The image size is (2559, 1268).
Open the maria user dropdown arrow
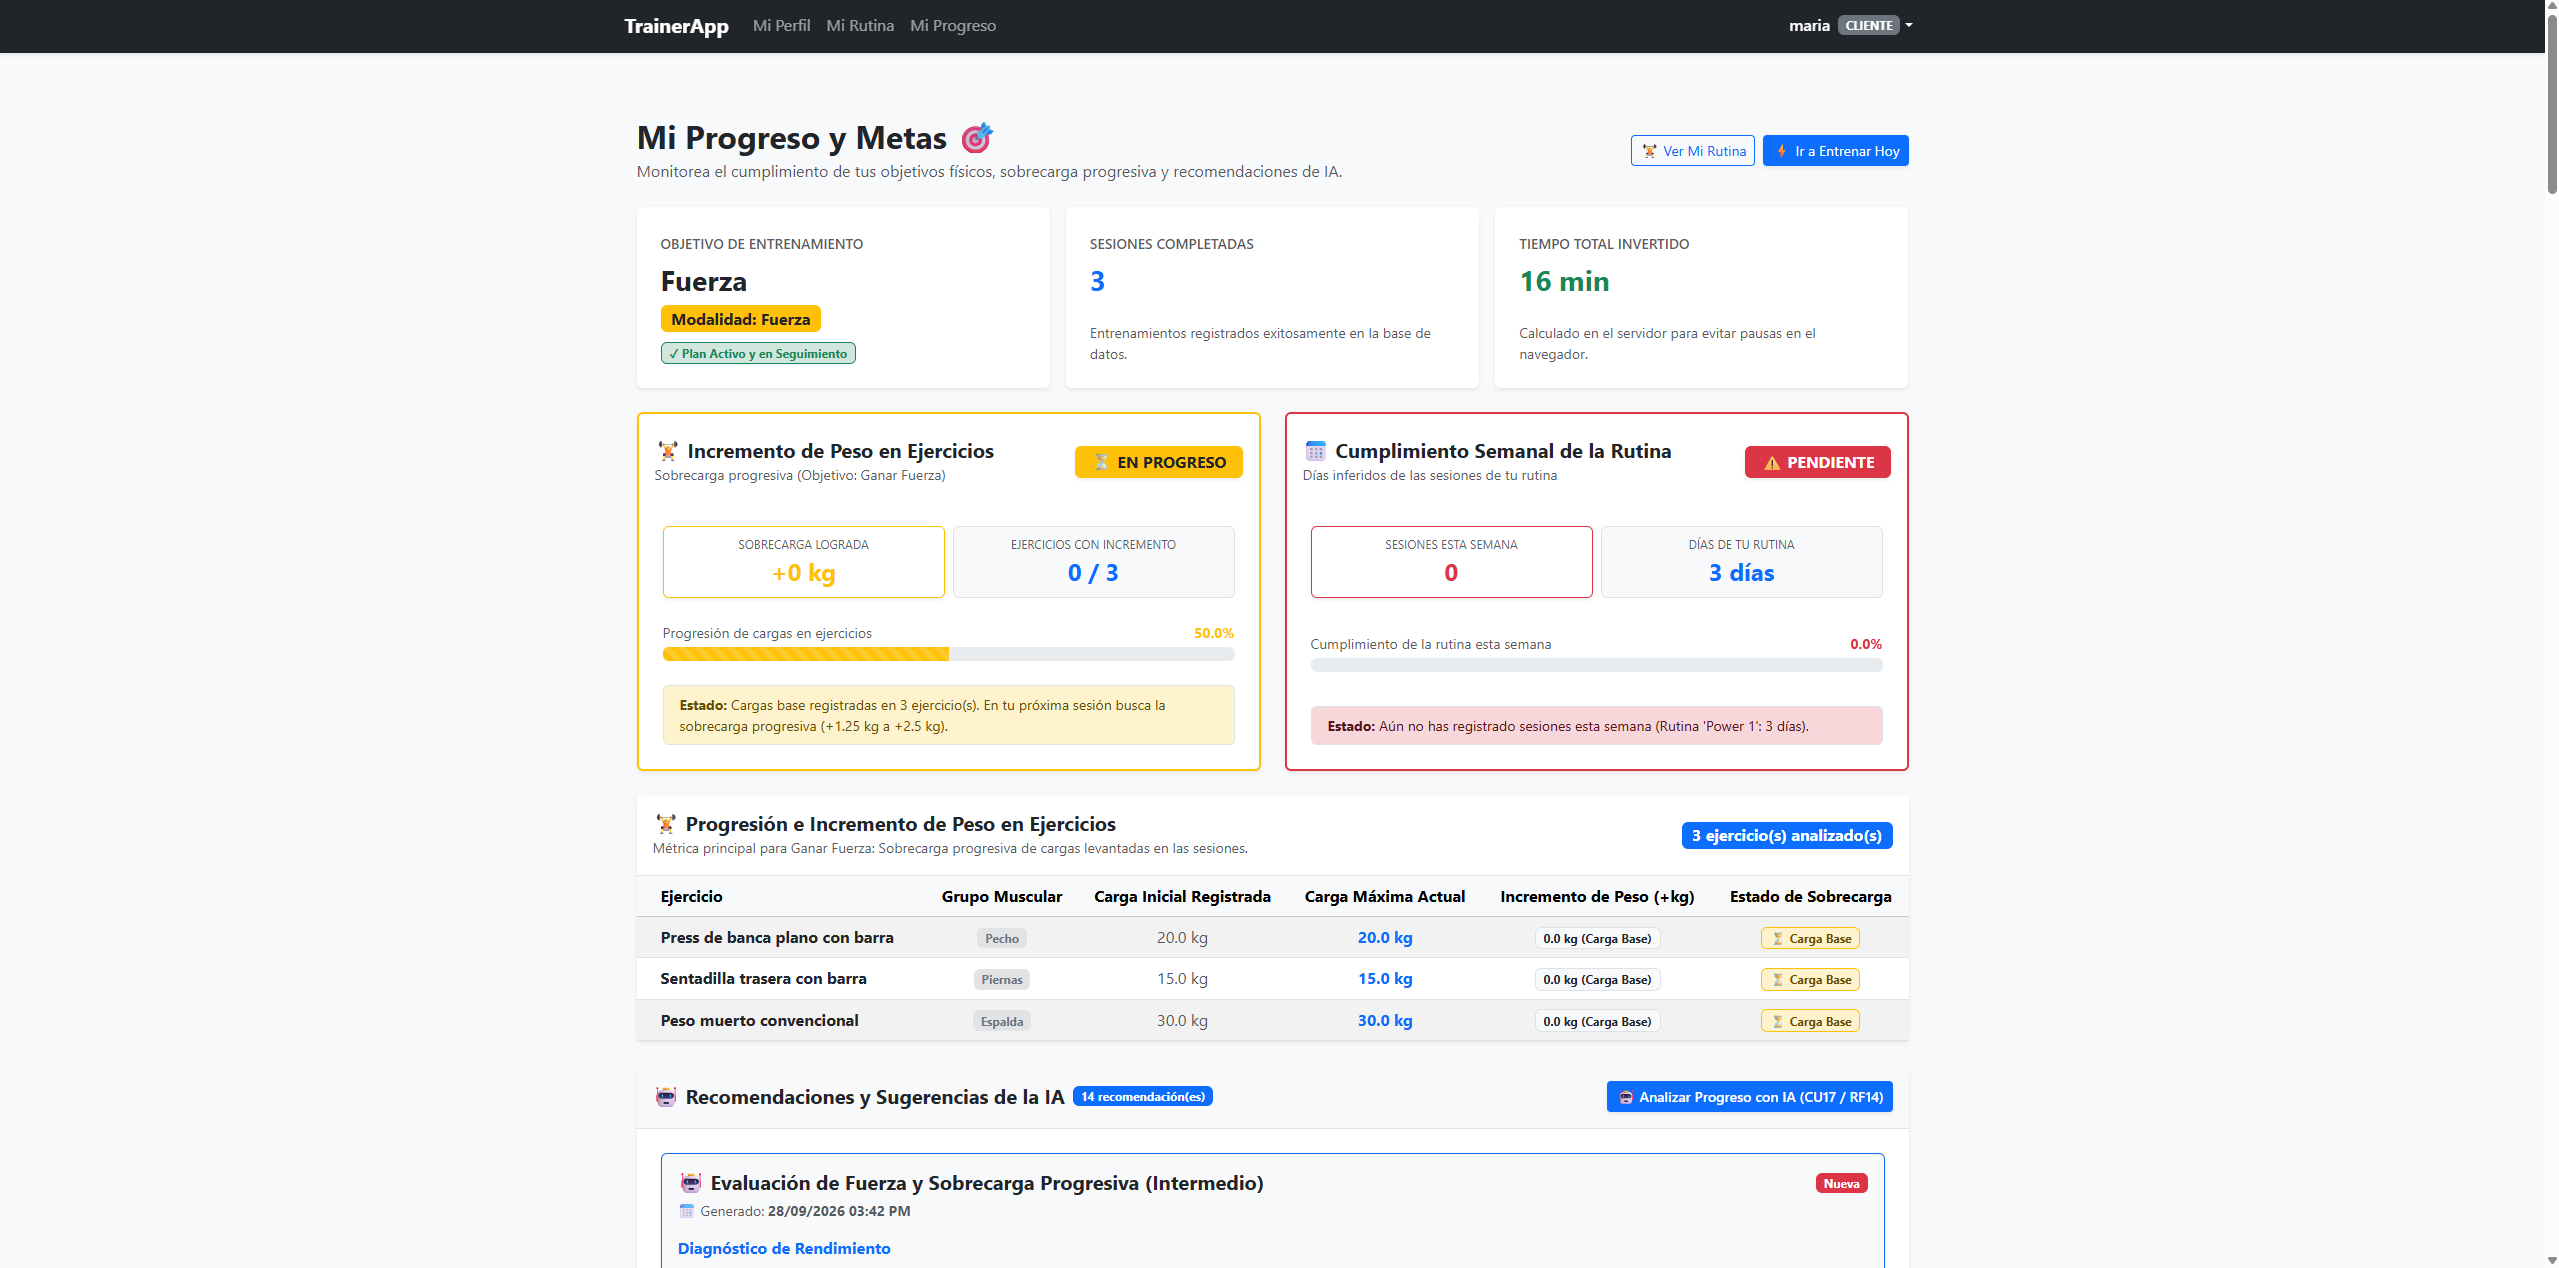pos(1909,26)
